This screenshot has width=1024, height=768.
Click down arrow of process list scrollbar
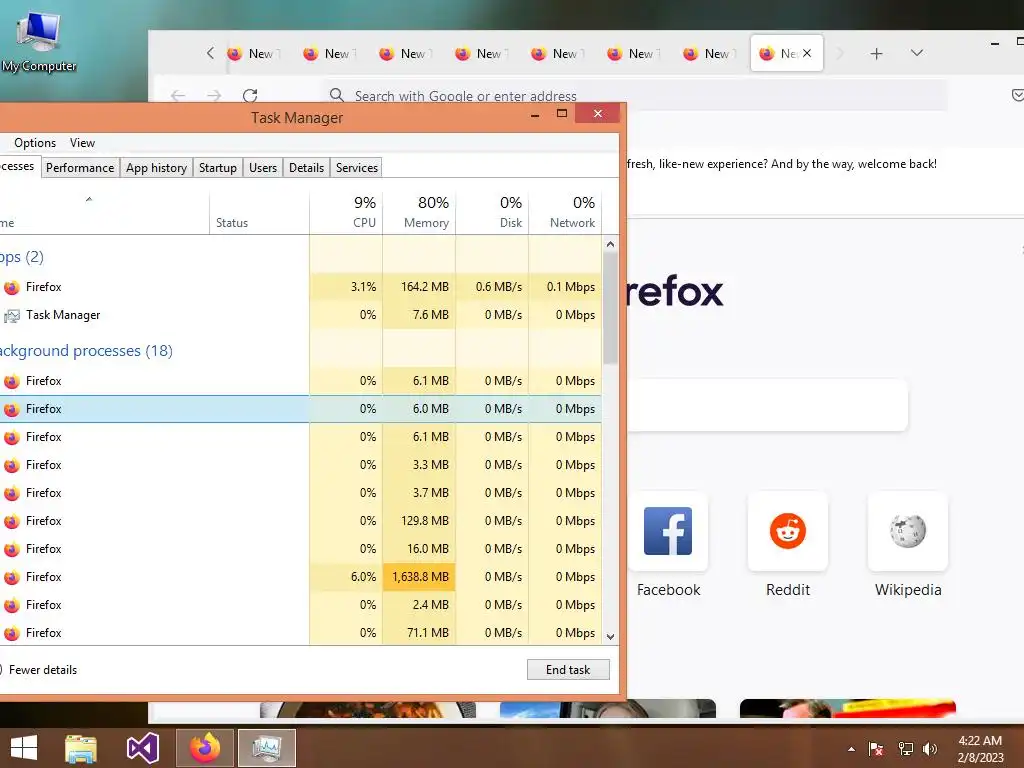[x=610, y=637]
